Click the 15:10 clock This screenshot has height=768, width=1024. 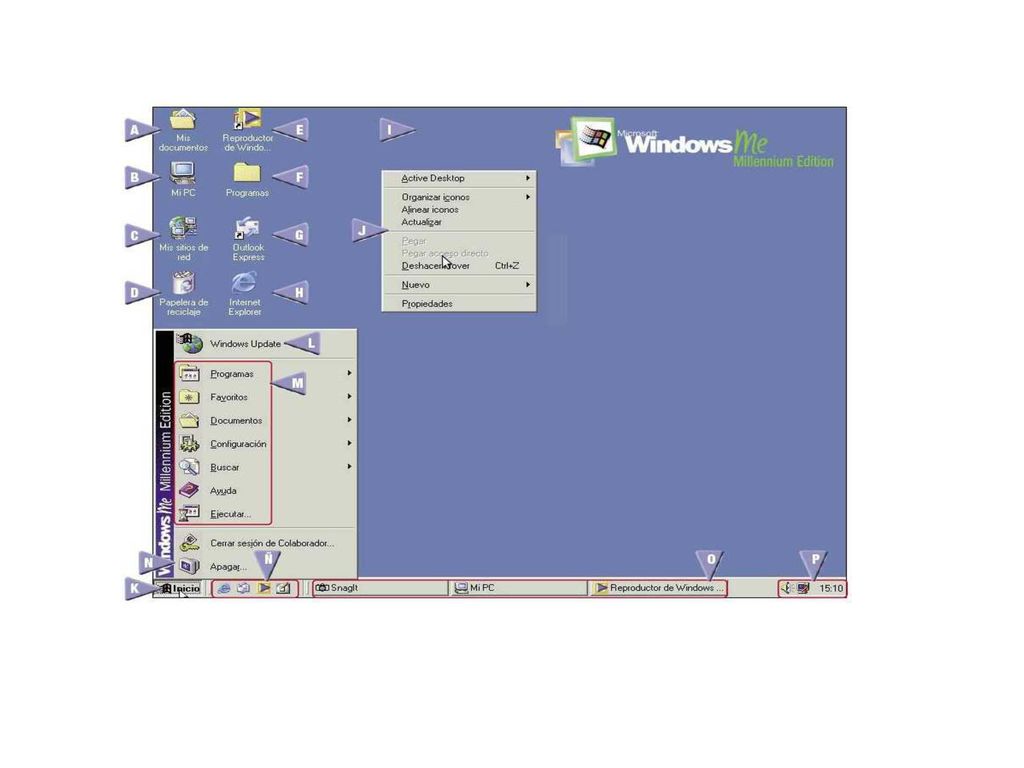point(831,588)
